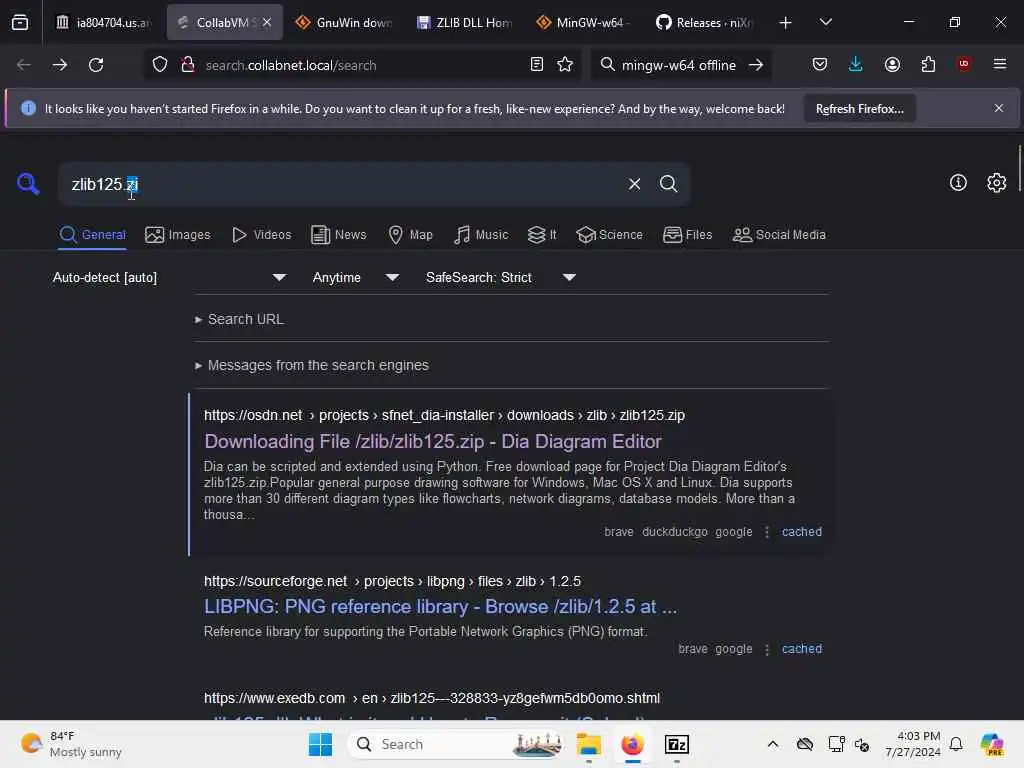
Task: Open File Explorer from taskbar
Action: point(588,744)
